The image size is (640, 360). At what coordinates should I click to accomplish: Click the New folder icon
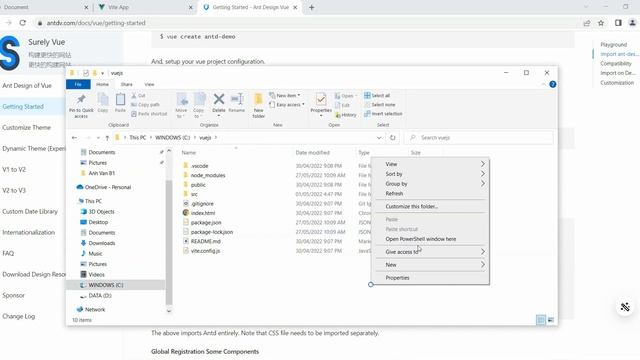point(258,99)
